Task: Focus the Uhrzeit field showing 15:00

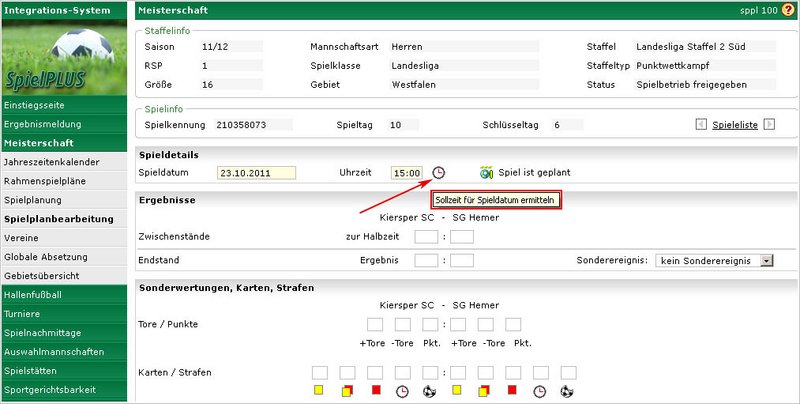Action: point(406,172)
